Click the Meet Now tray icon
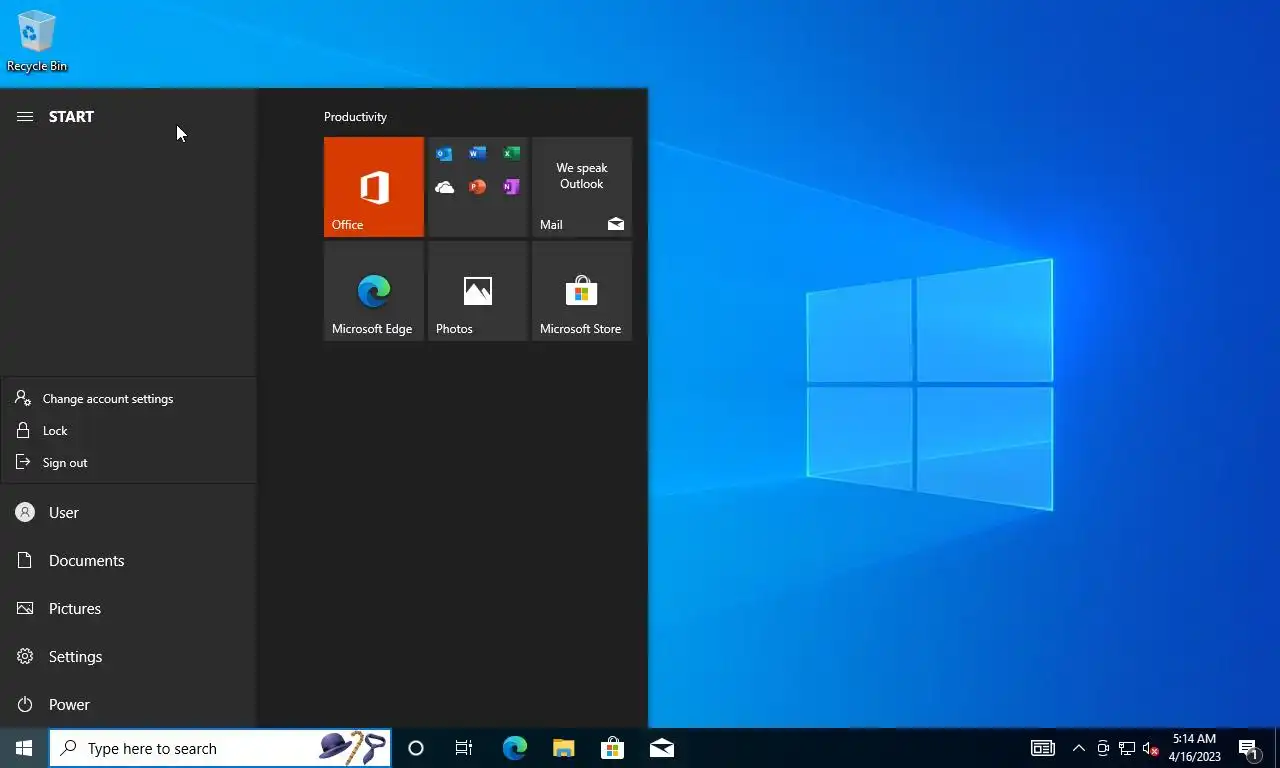This screenshot has width=1280, height=768. (x=1103, y=748)
